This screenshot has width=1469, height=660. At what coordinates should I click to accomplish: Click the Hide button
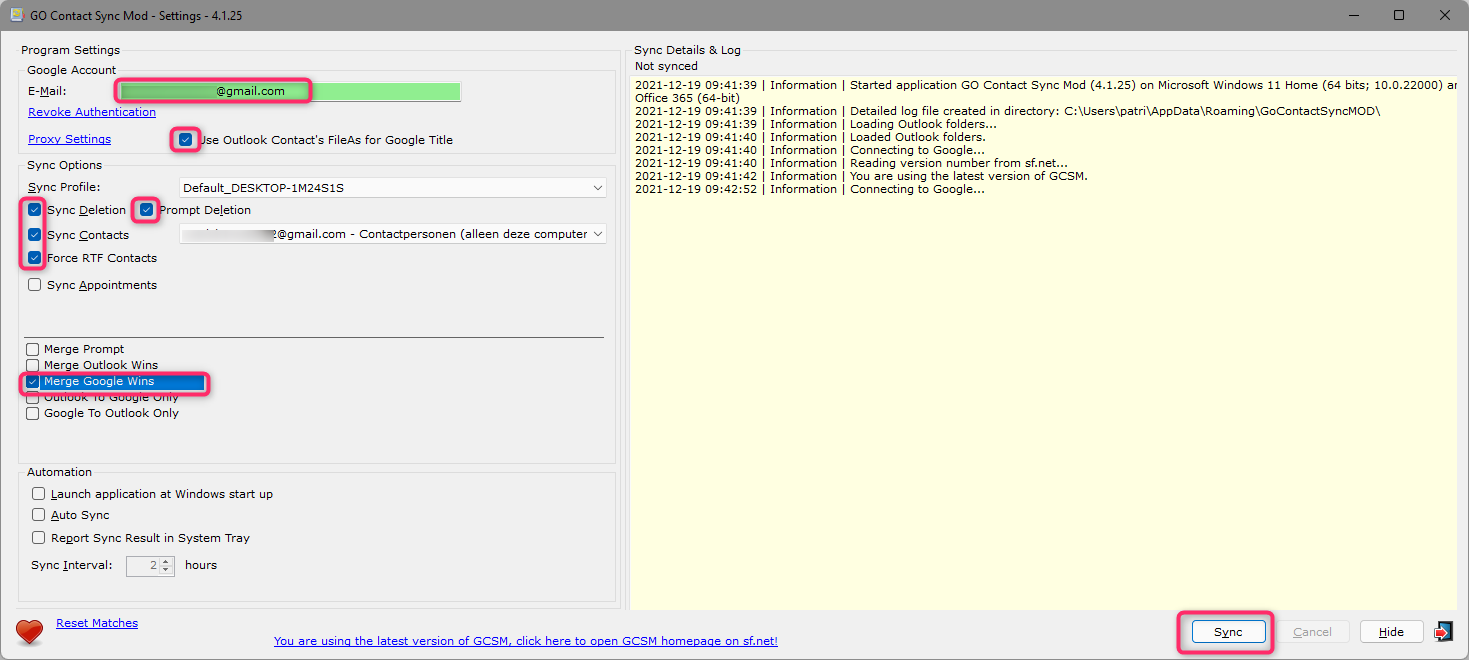[1391, 632]
